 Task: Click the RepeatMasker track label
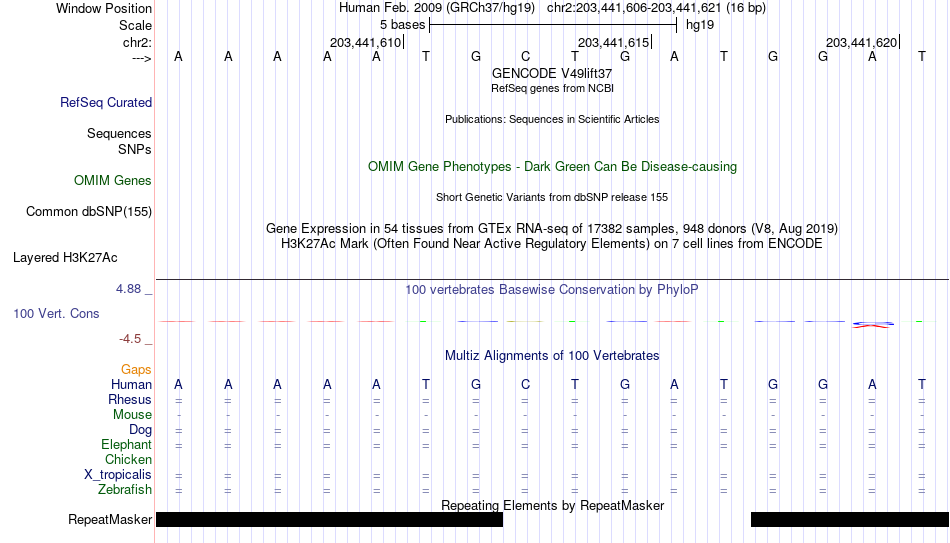pyautogui.click(x=110, y=519)
